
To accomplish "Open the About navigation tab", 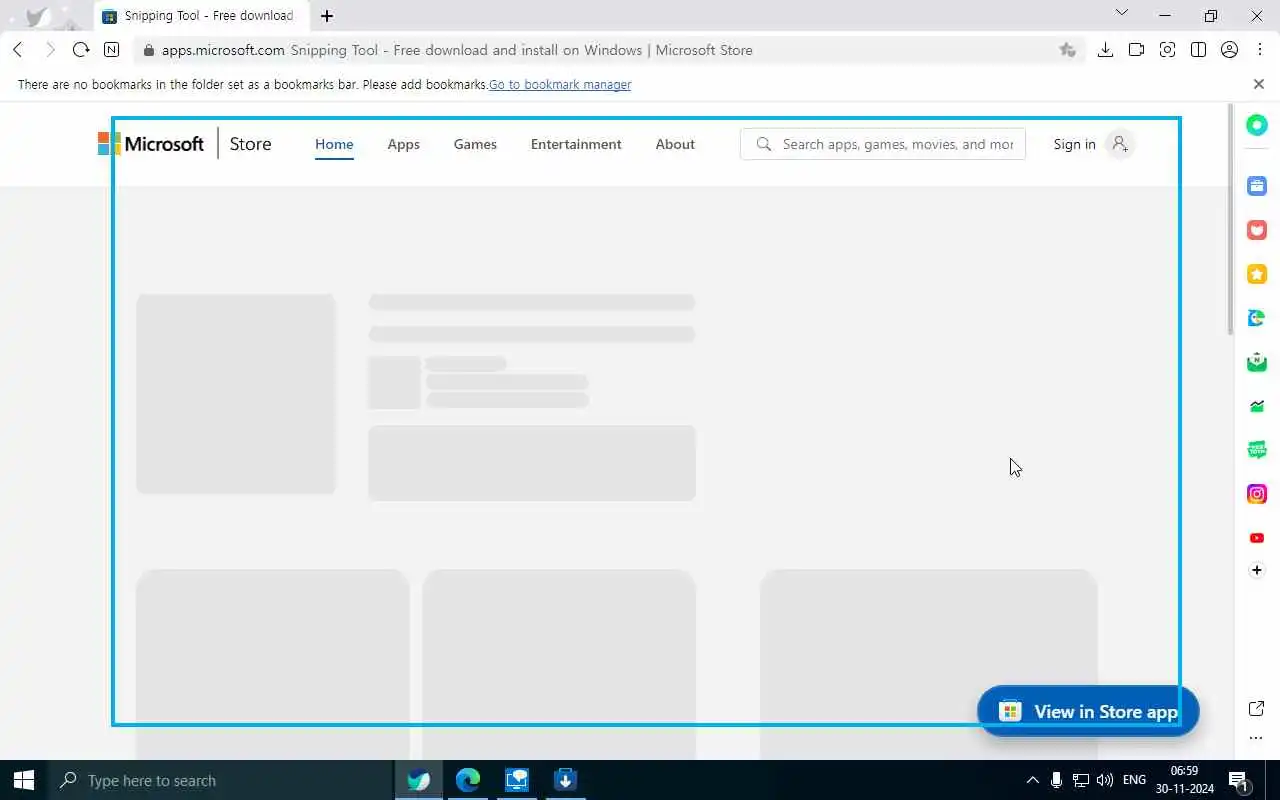I will [675, 144].
